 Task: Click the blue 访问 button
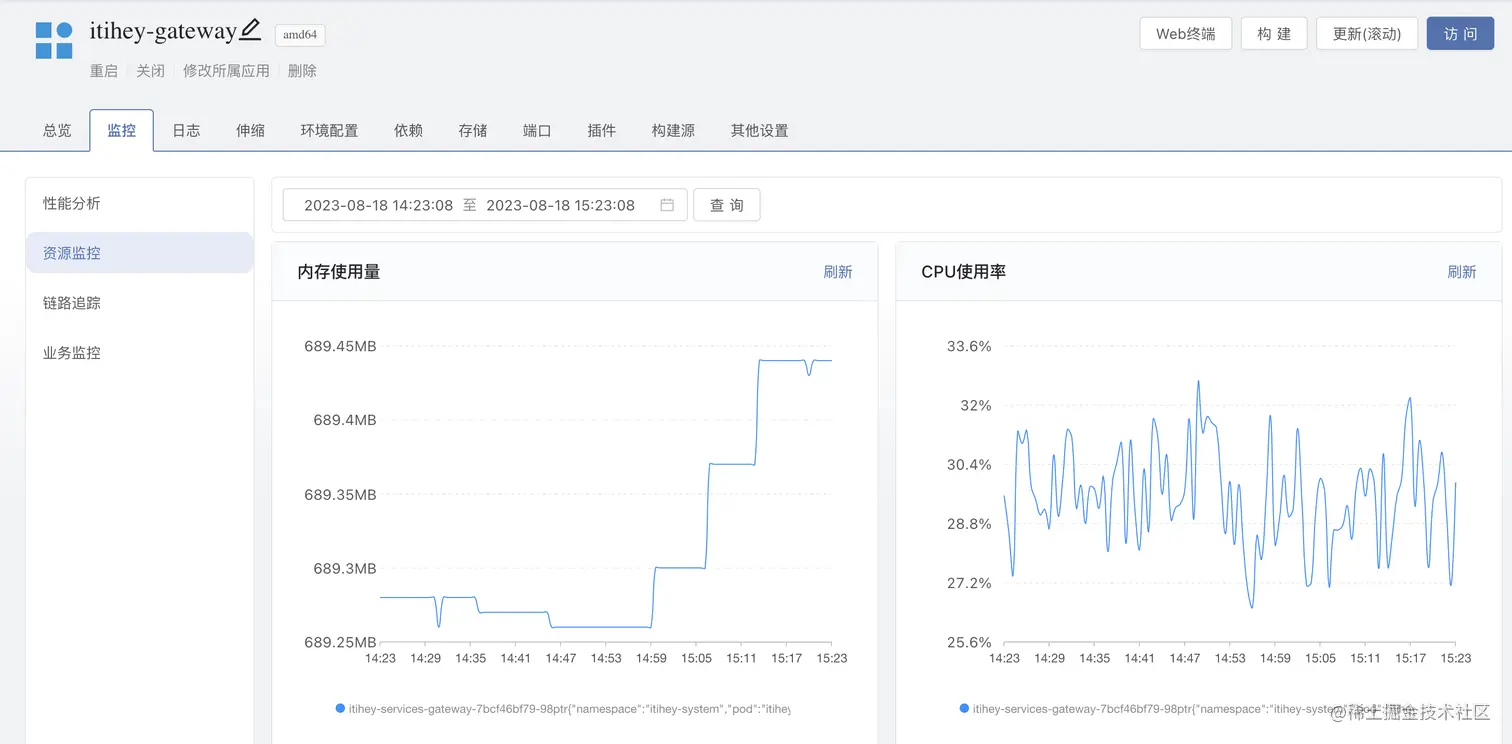point(1460,34)
